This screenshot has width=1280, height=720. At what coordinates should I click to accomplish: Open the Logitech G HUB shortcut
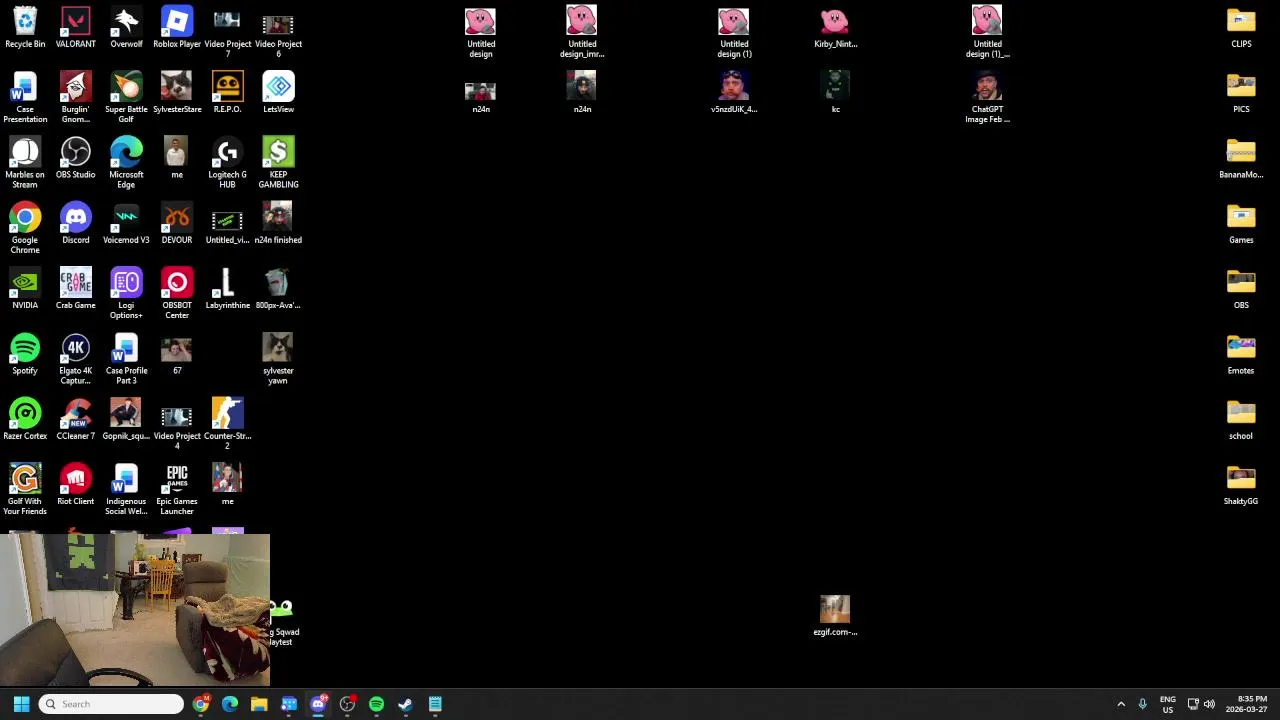227,163
